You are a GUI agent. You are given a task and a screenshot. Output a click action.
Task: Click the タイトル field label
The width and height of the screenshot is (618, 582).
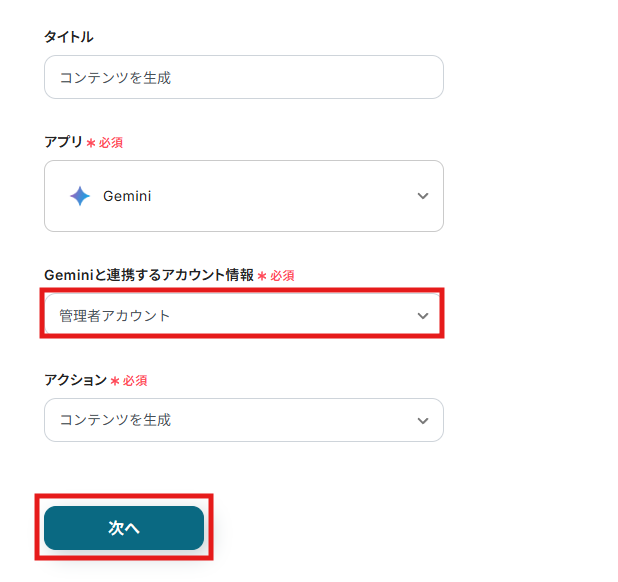click(x=69, y=37)
